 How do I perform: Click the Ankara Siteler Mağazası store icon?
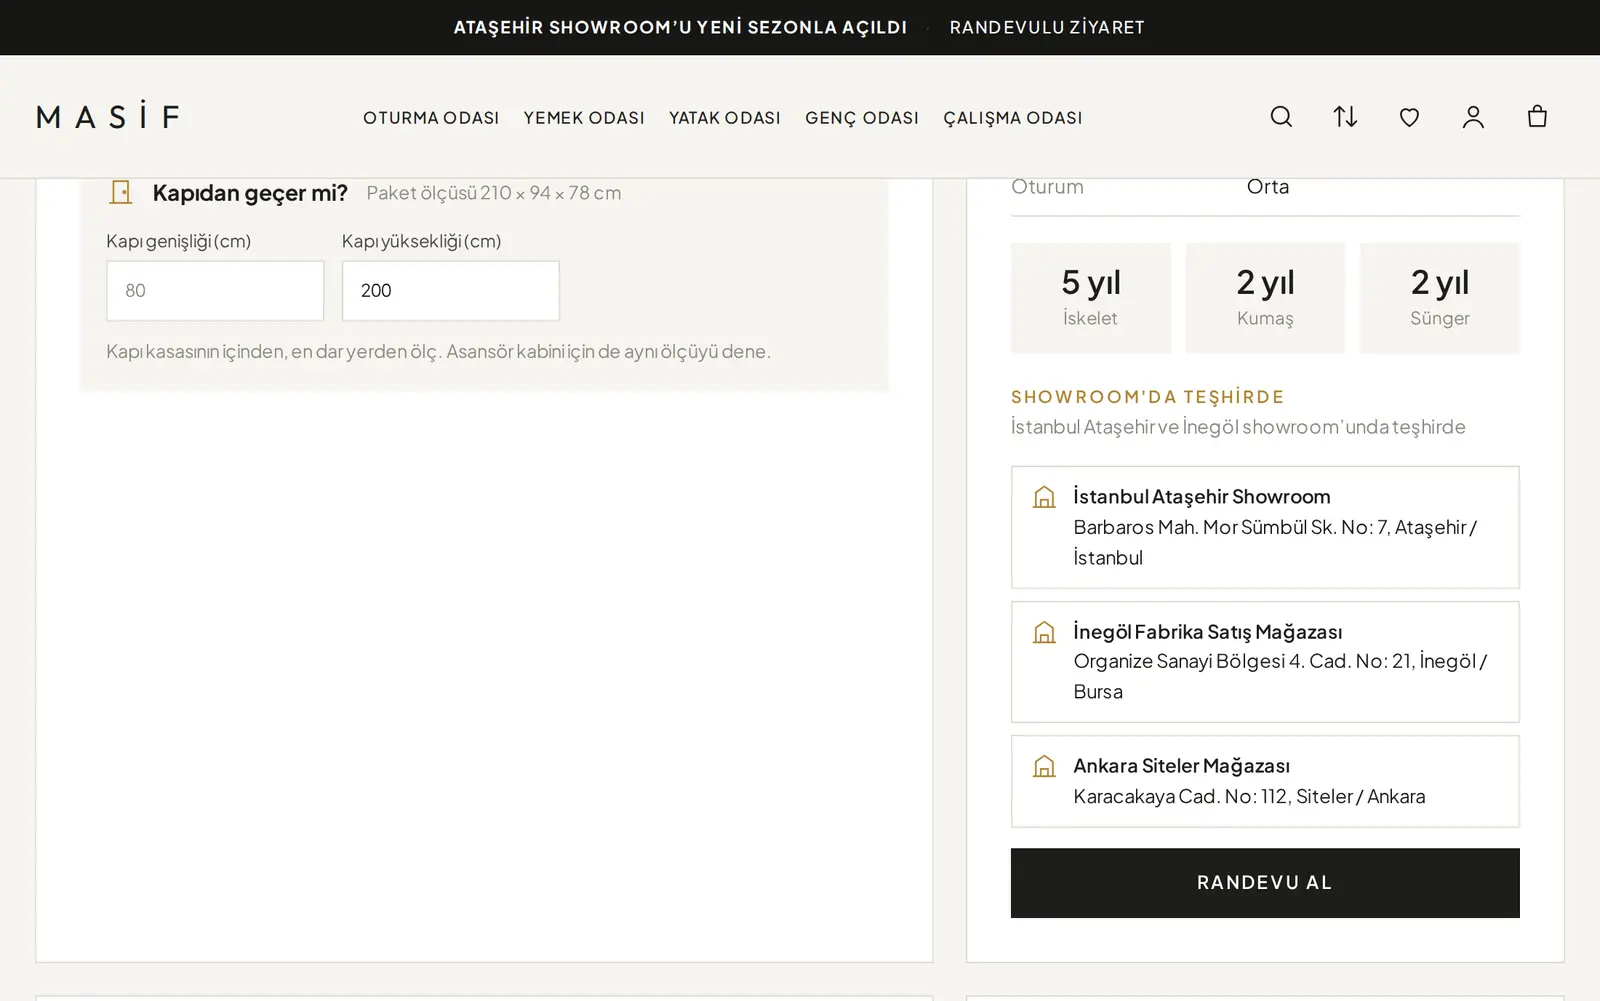(x=1044, y=766)
